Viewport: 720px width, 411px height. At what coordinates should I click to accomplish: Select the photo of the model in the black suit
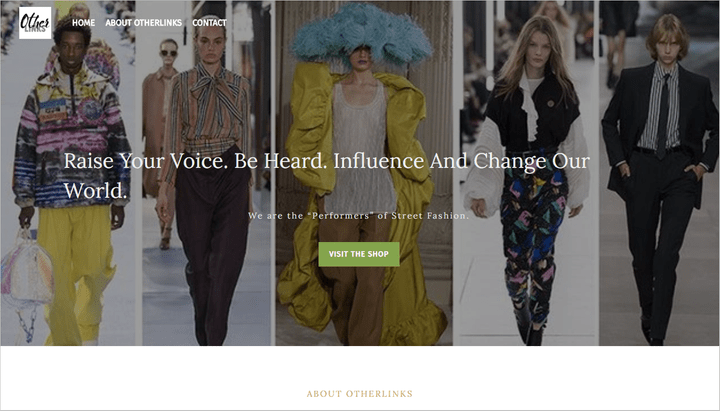click(x=659, y=173)
